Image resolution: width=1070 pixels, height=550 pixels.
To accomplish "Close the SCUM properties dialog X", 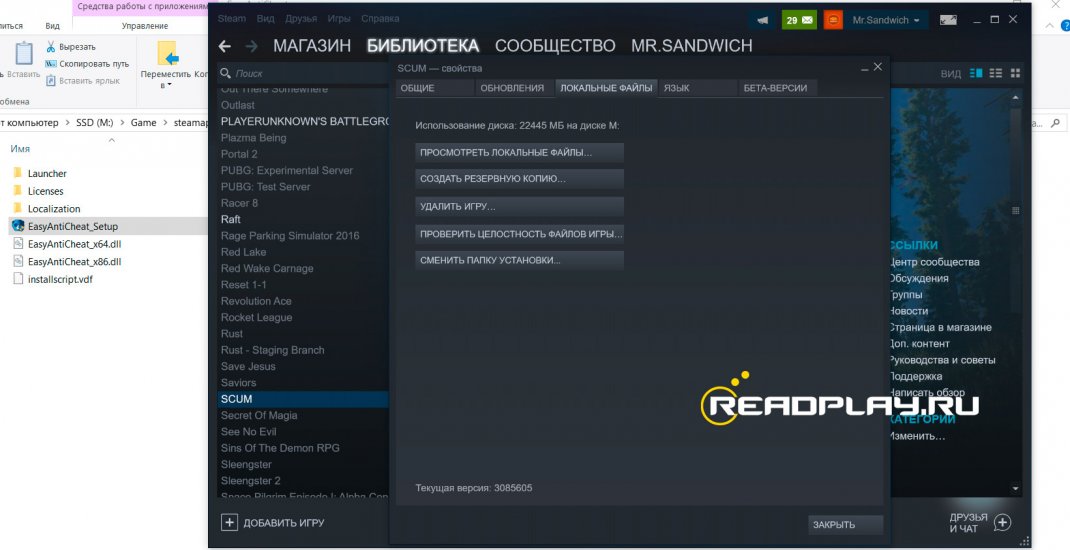I will tap(878, 67).
